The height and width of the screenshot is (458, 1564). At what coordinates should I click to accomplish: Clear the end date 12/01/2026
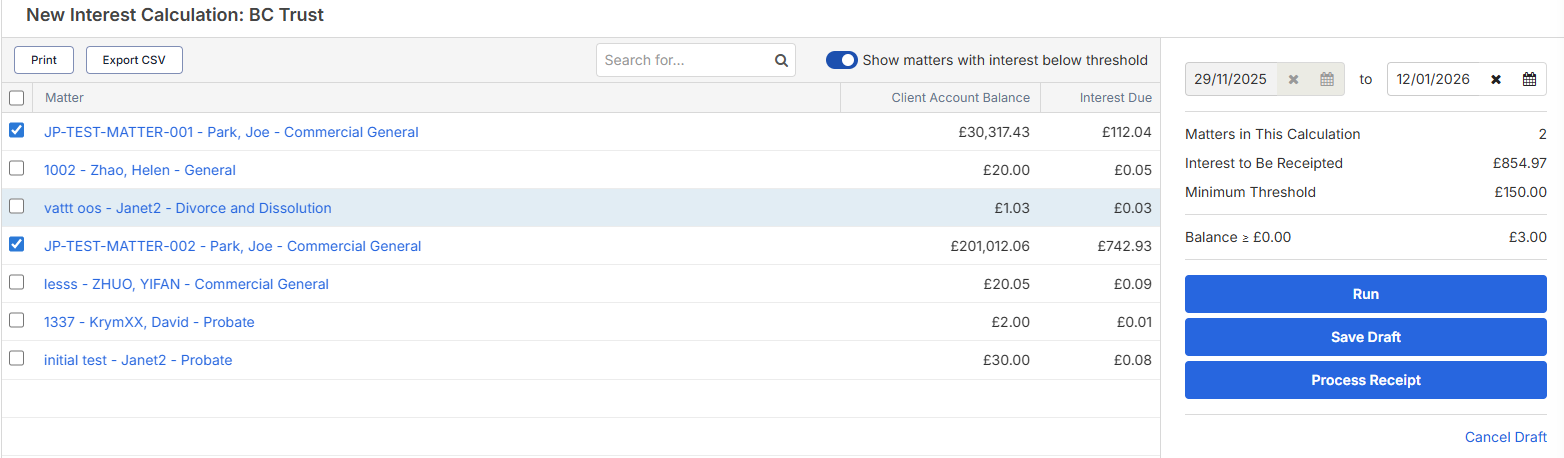pyautogui.click(x=1496, y=79)
